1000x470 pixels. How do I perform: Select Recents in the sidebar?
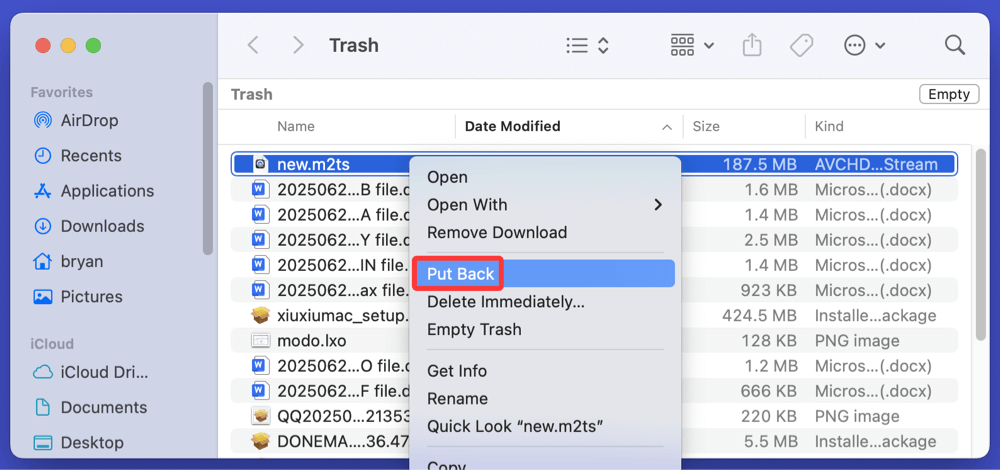coord(91,156)
